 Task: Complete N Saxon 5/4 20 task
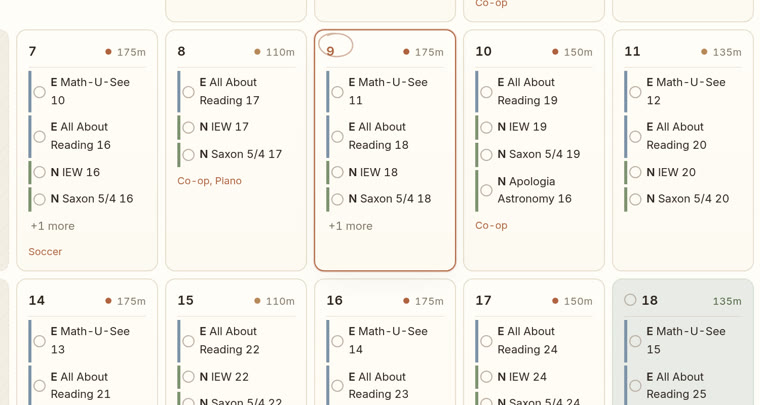coord(635,199)
